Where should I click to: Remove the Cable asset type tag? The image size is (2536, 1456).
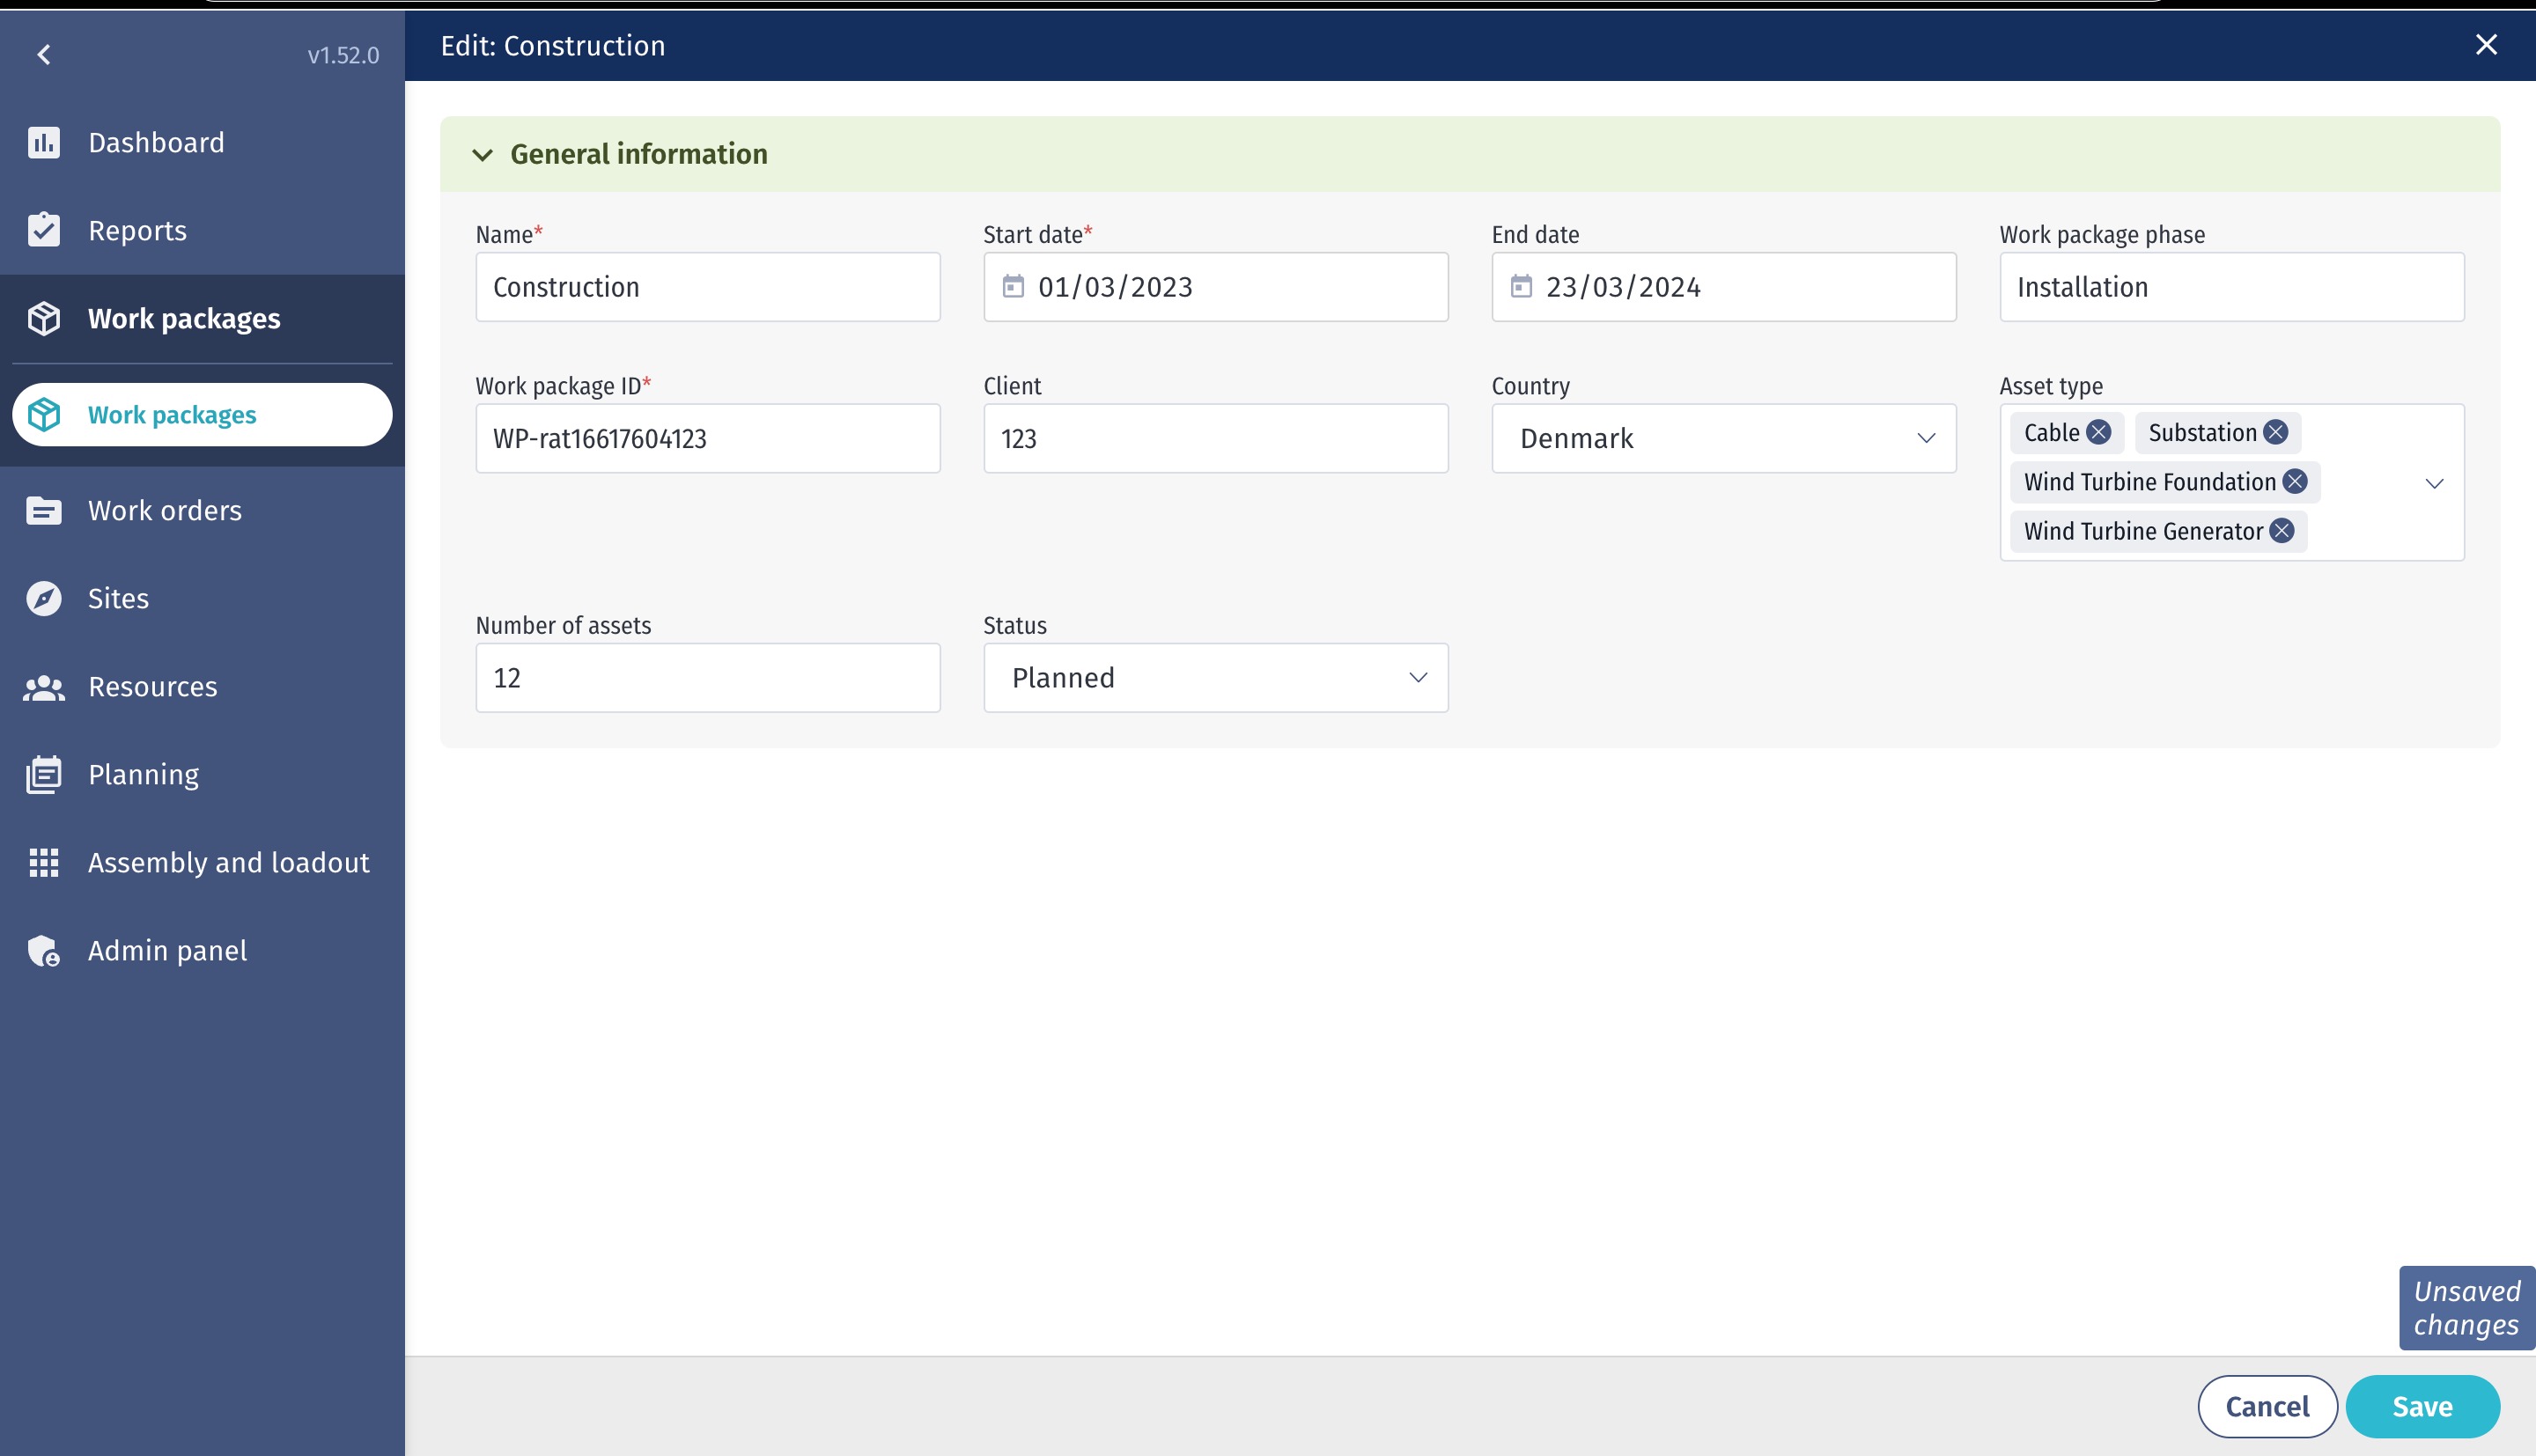tap(2099, 432)
